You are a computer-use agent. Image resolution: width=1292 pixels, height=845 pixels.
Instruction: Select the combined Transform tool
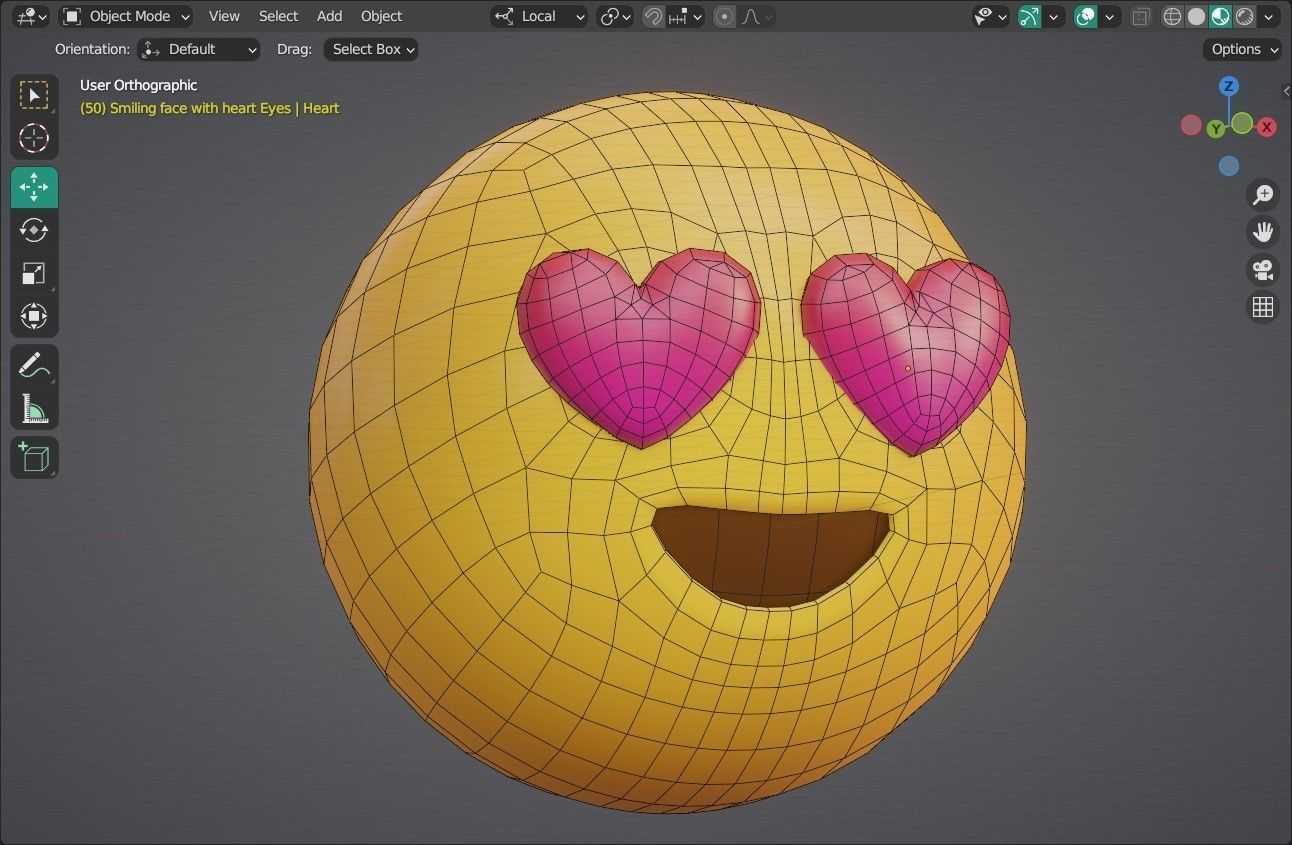[x=34, y=316]
